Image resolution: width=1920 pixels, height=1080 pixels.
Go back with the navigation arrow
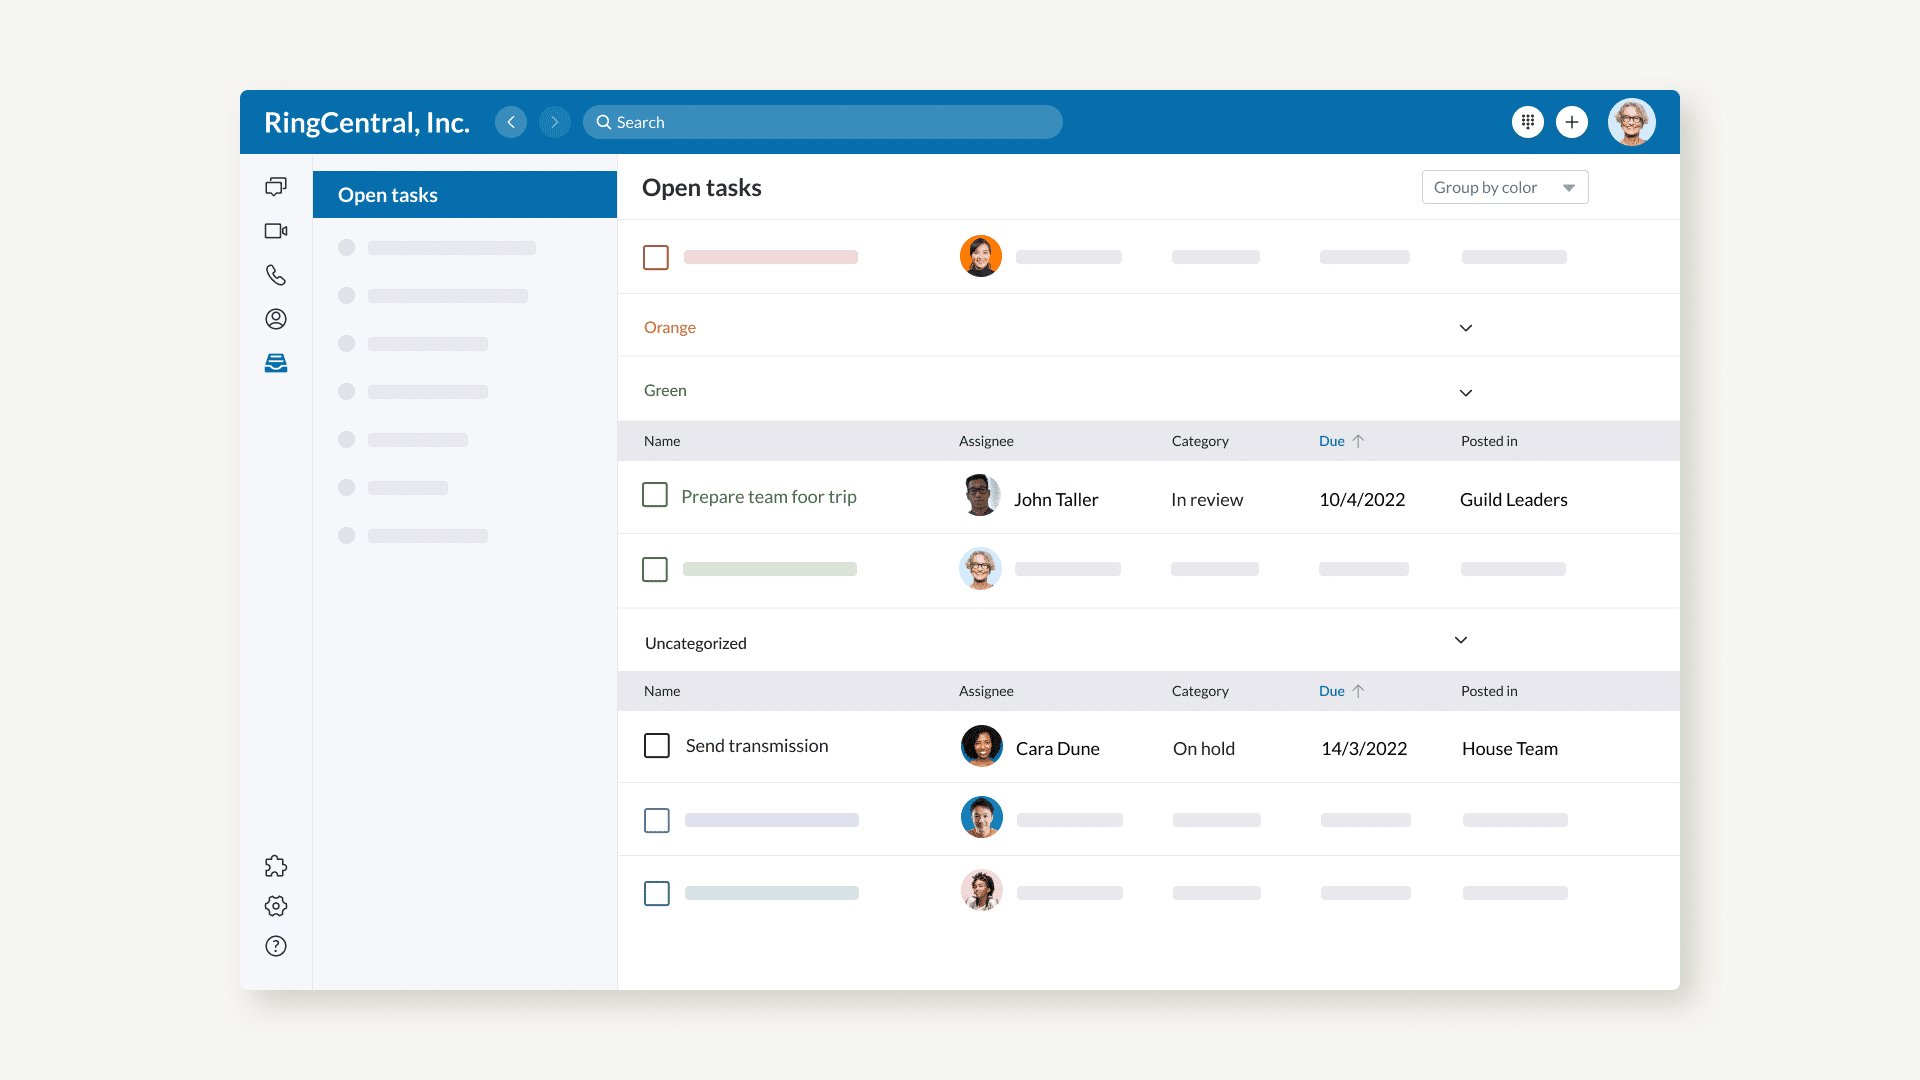511,122
